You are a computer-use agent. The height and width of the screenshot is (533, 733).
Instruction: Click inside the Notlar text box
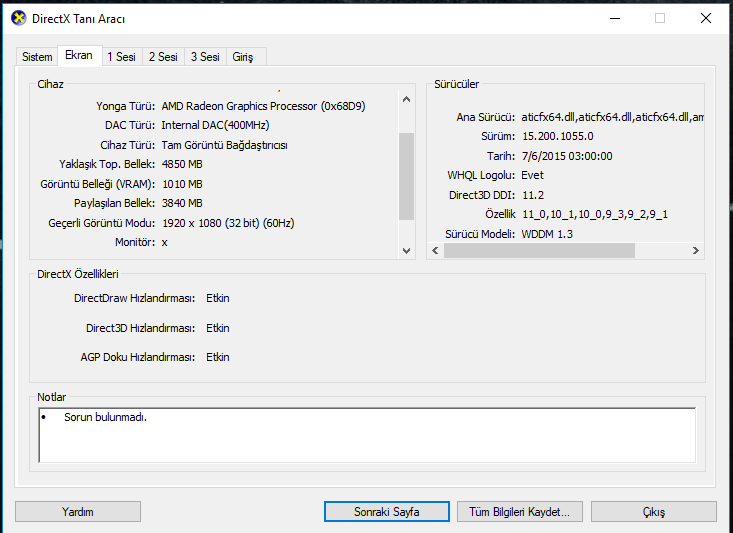(367, 435)
